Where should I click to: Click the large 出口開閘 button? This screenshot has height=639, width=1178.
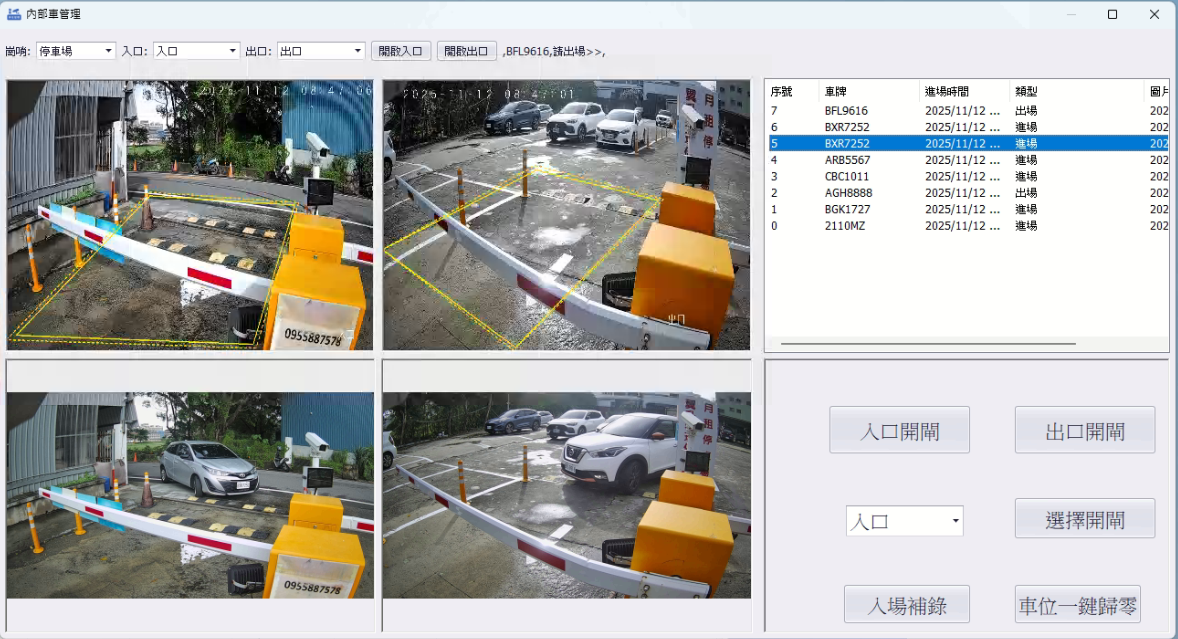pyautogui.click(x=1084, y=431)
